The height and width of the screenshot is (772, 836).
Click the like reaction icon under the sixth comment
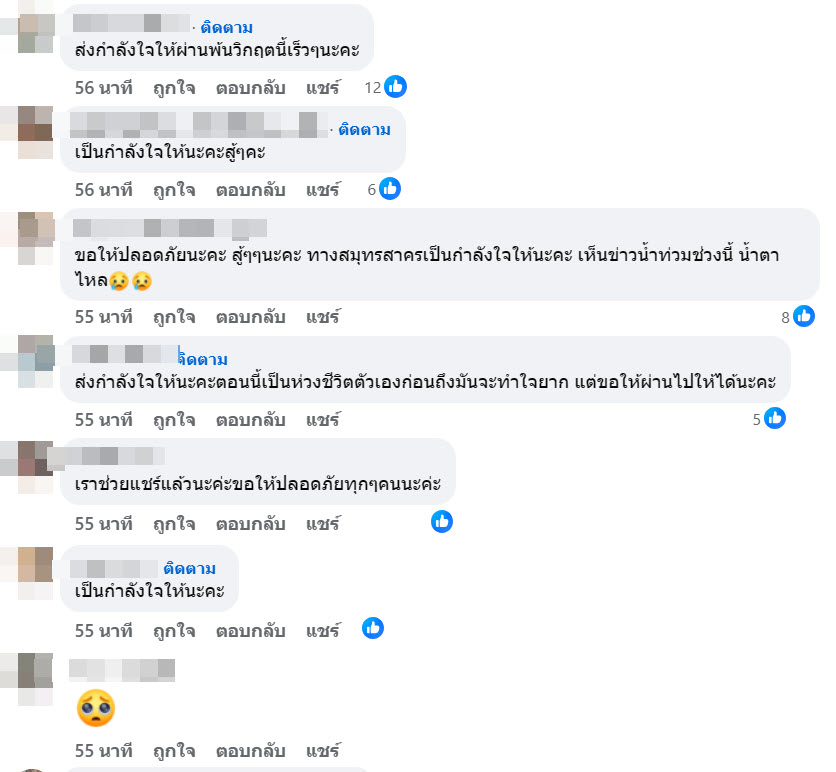[x=373, y=628]
